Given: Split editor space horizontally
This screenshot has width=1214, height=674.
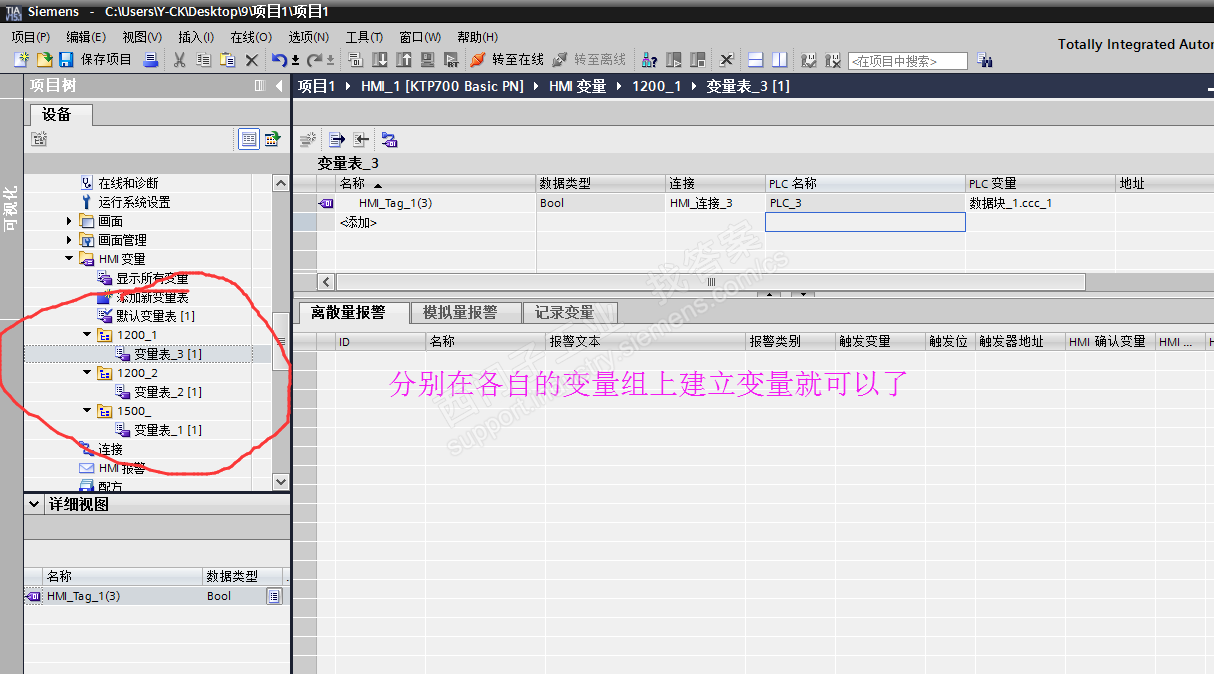Looking at the screenshot, I should [x=755, y=60].
